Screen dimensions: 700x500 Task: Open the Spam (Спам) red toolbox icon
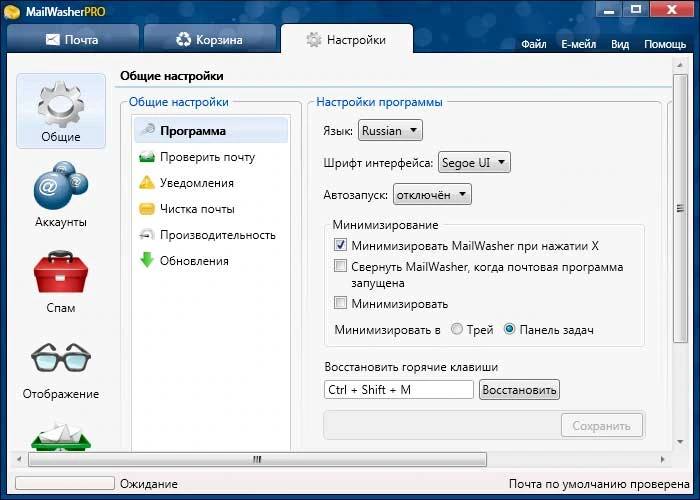pyautogui.click(x=61, y=271)
